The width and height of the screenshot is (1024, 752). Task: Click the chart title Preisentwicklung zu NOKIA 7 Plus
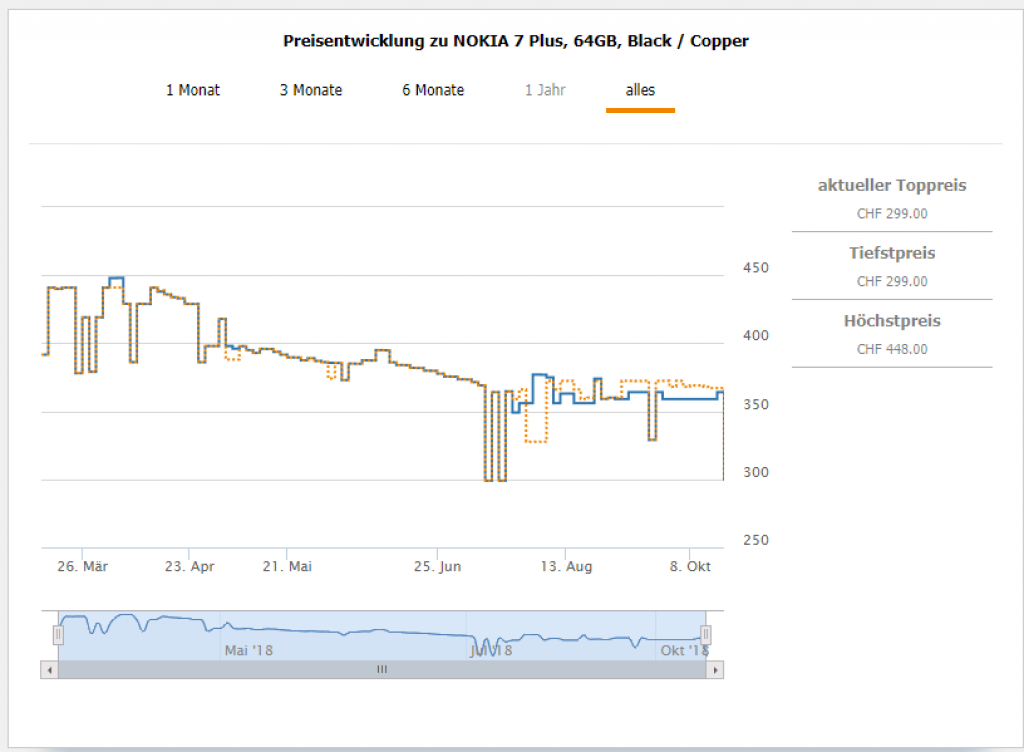click(x=516, y=41)
